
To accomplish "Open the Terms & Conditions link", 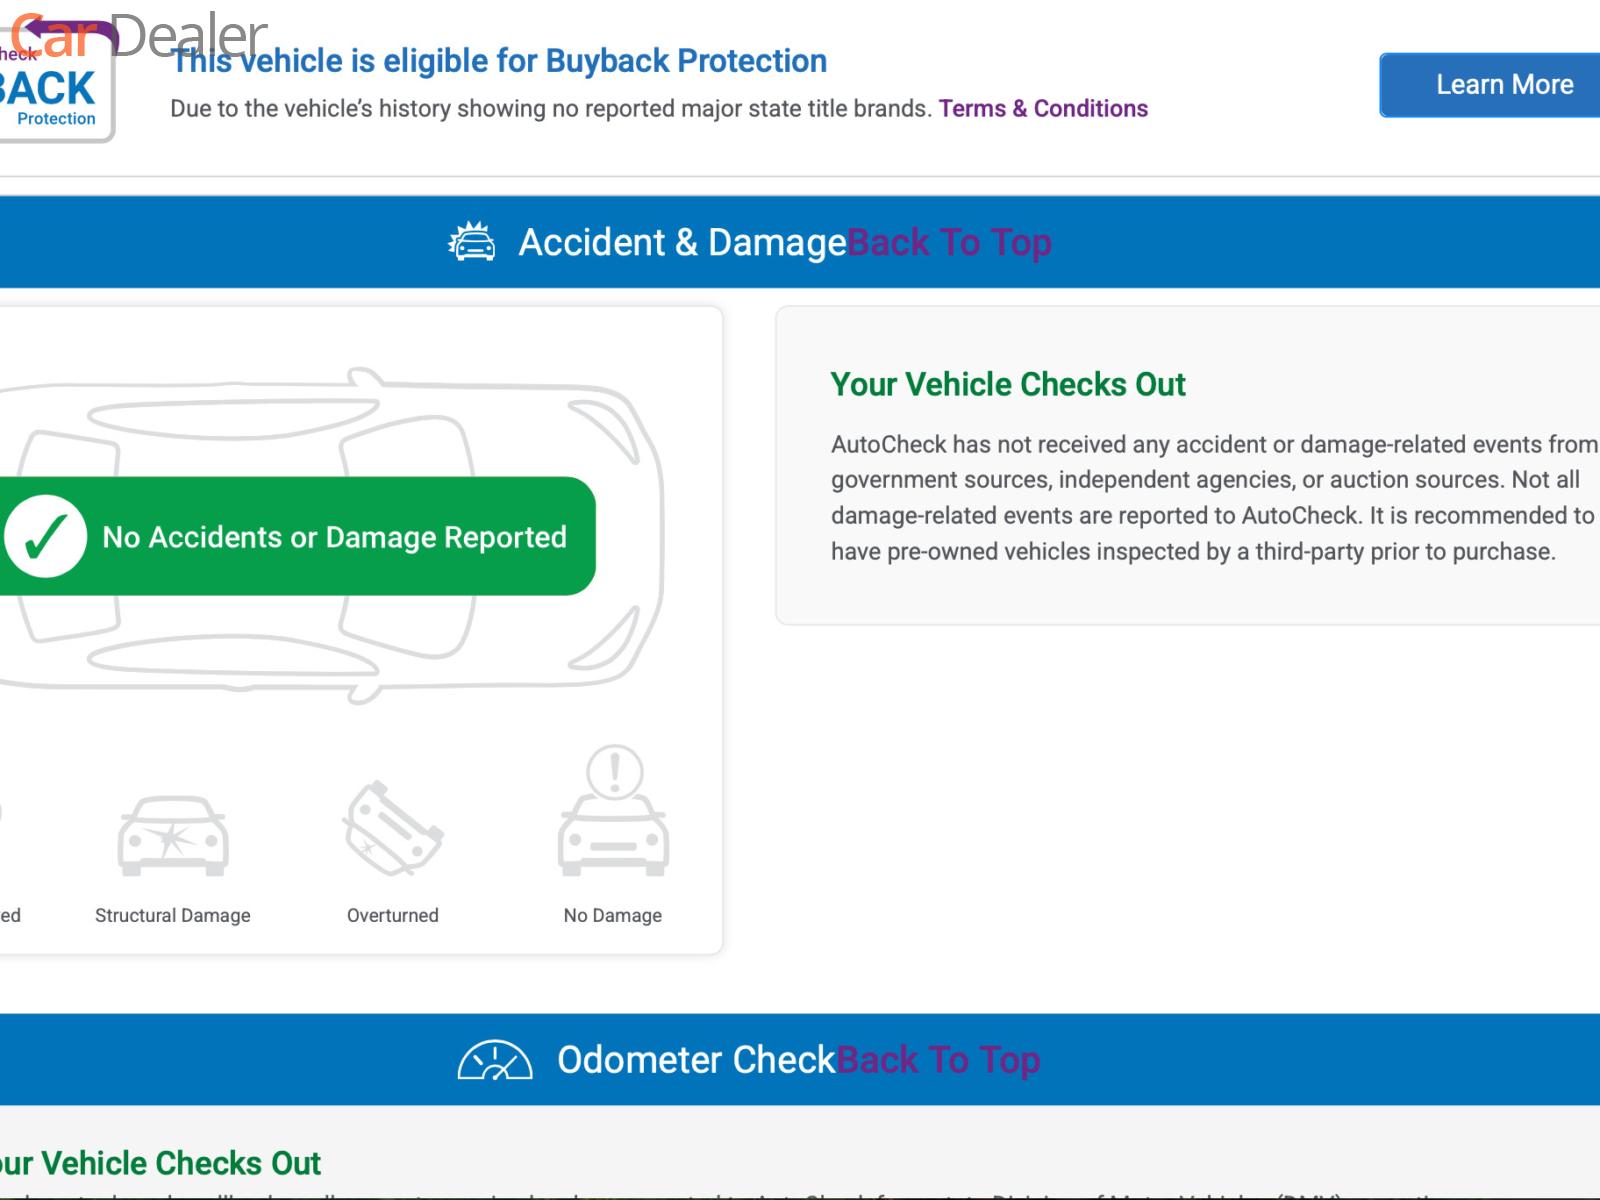I will [x=1042, y=108].
